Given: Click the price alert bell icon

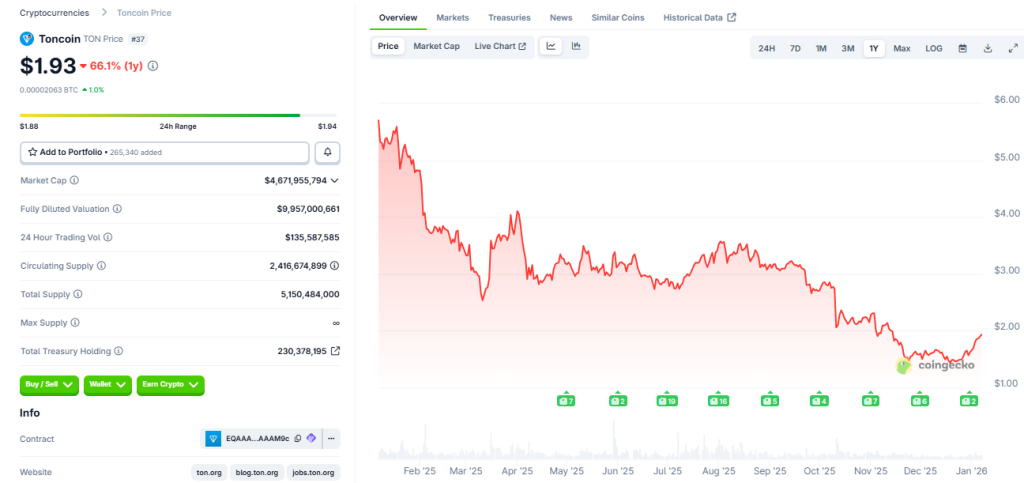Looking at the screenshot, I should point(327,152).
